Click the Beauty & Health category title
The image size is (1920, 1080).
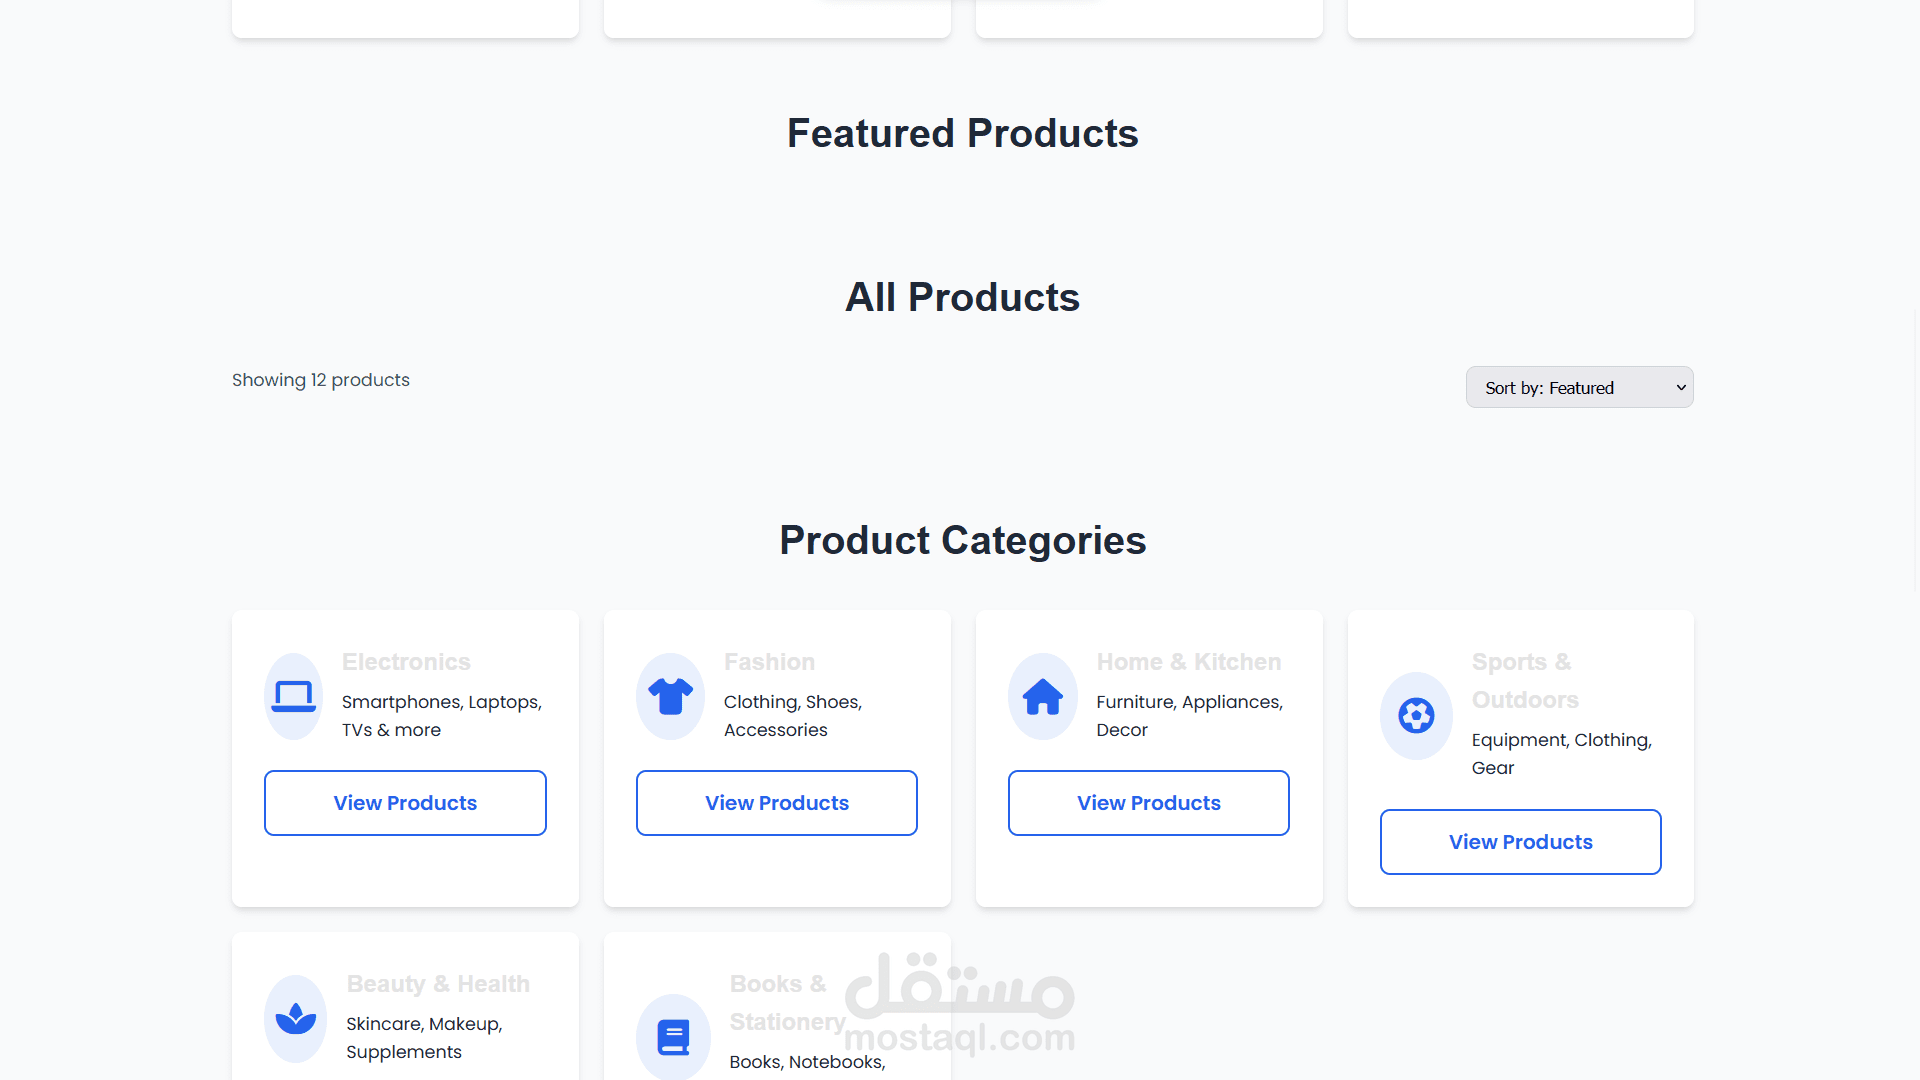[x=438, y=984]
